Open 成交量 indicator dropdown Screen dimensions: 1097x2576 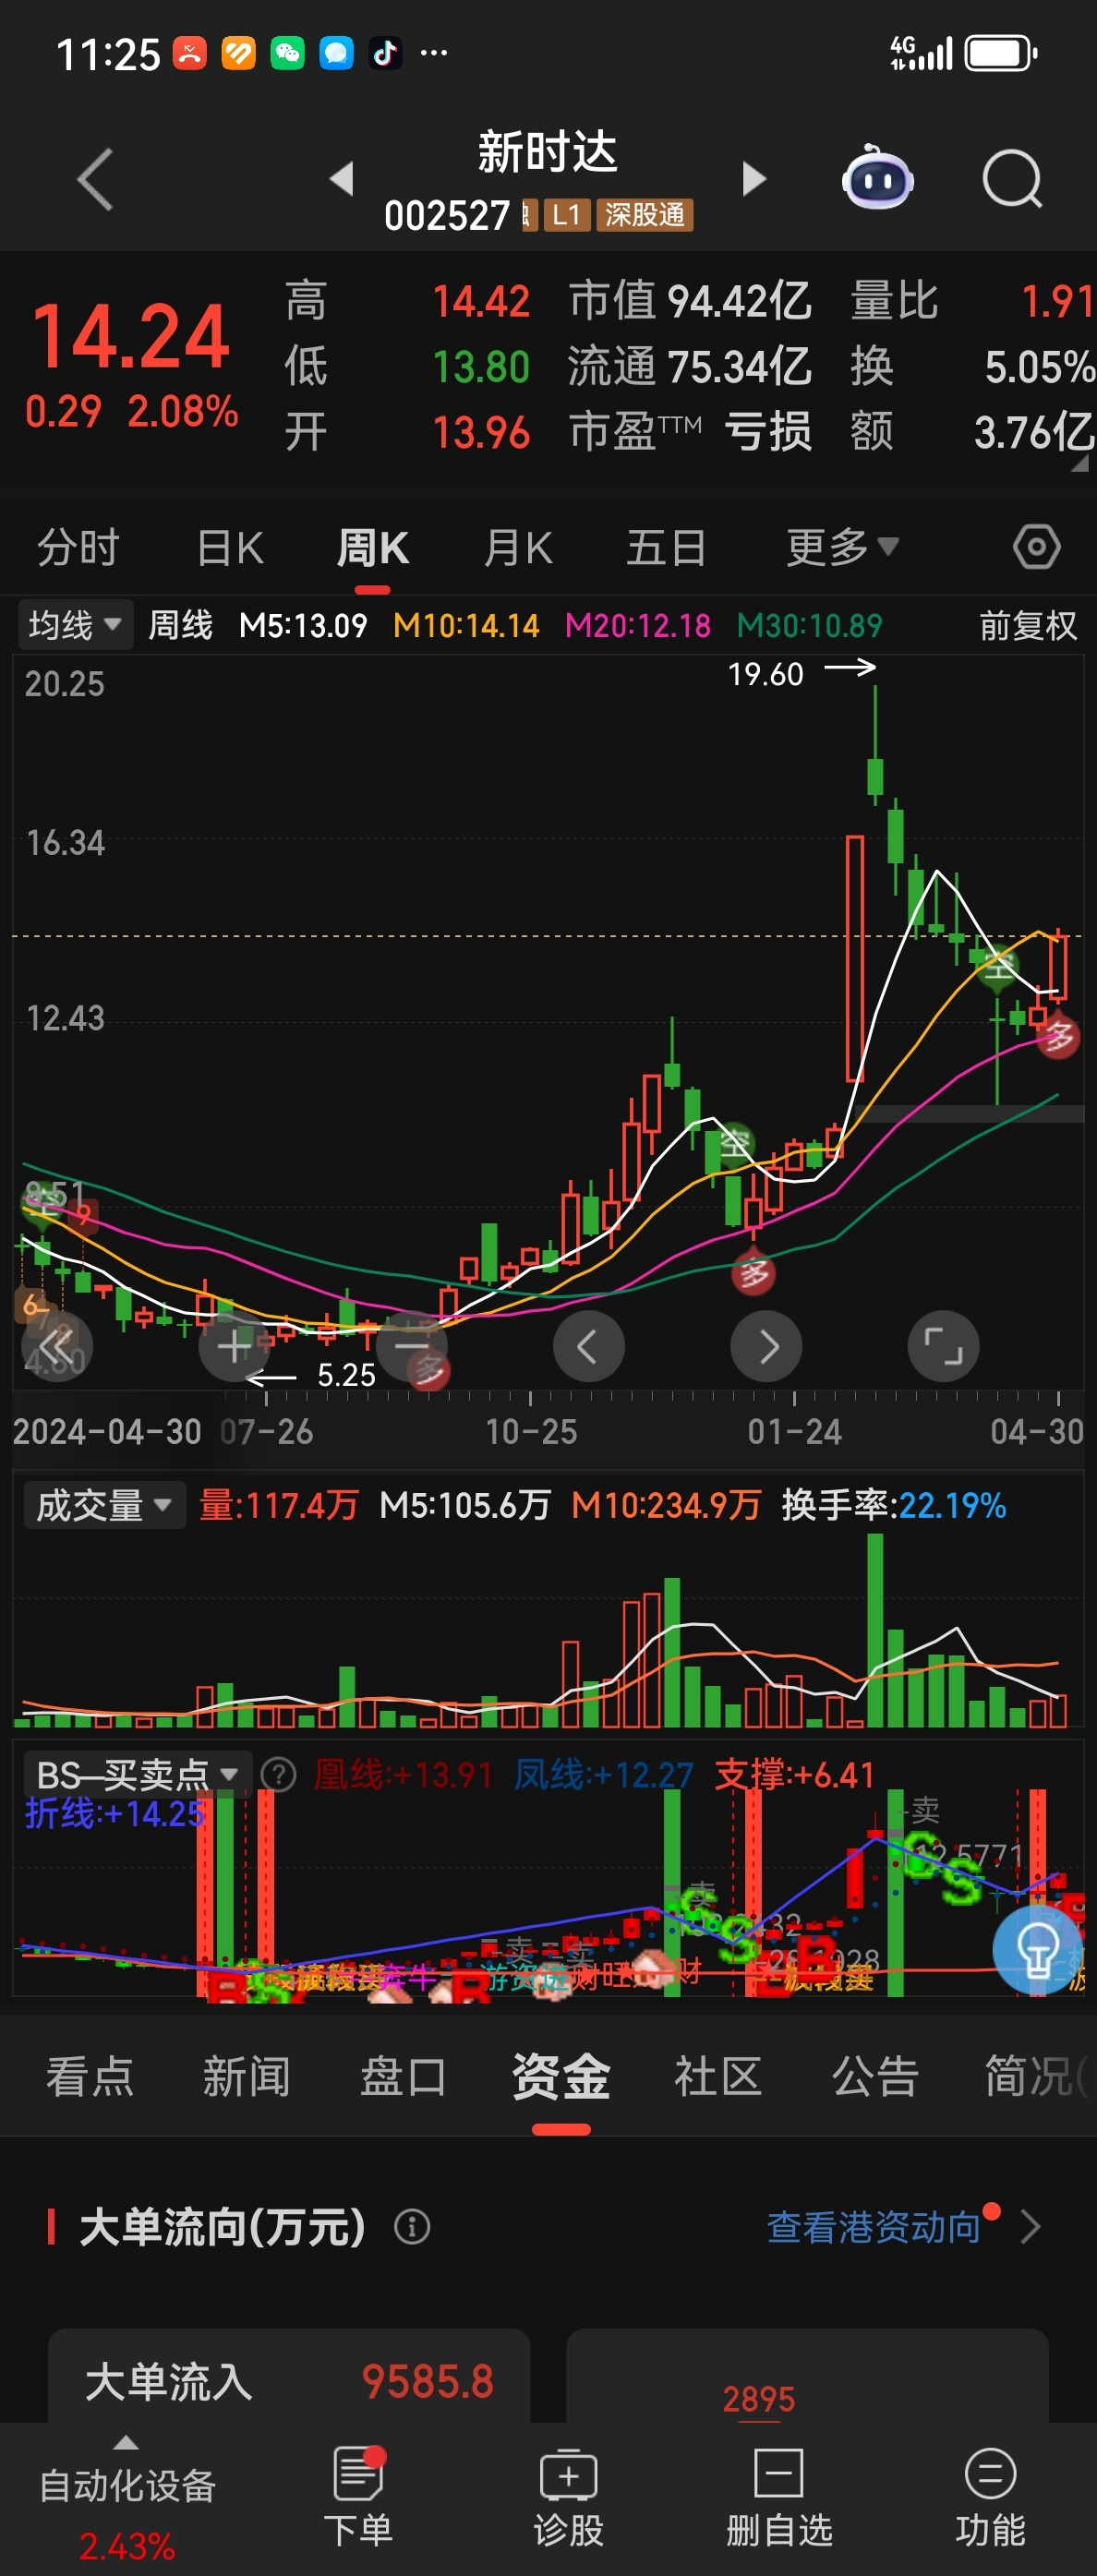tap(104, 1505)
